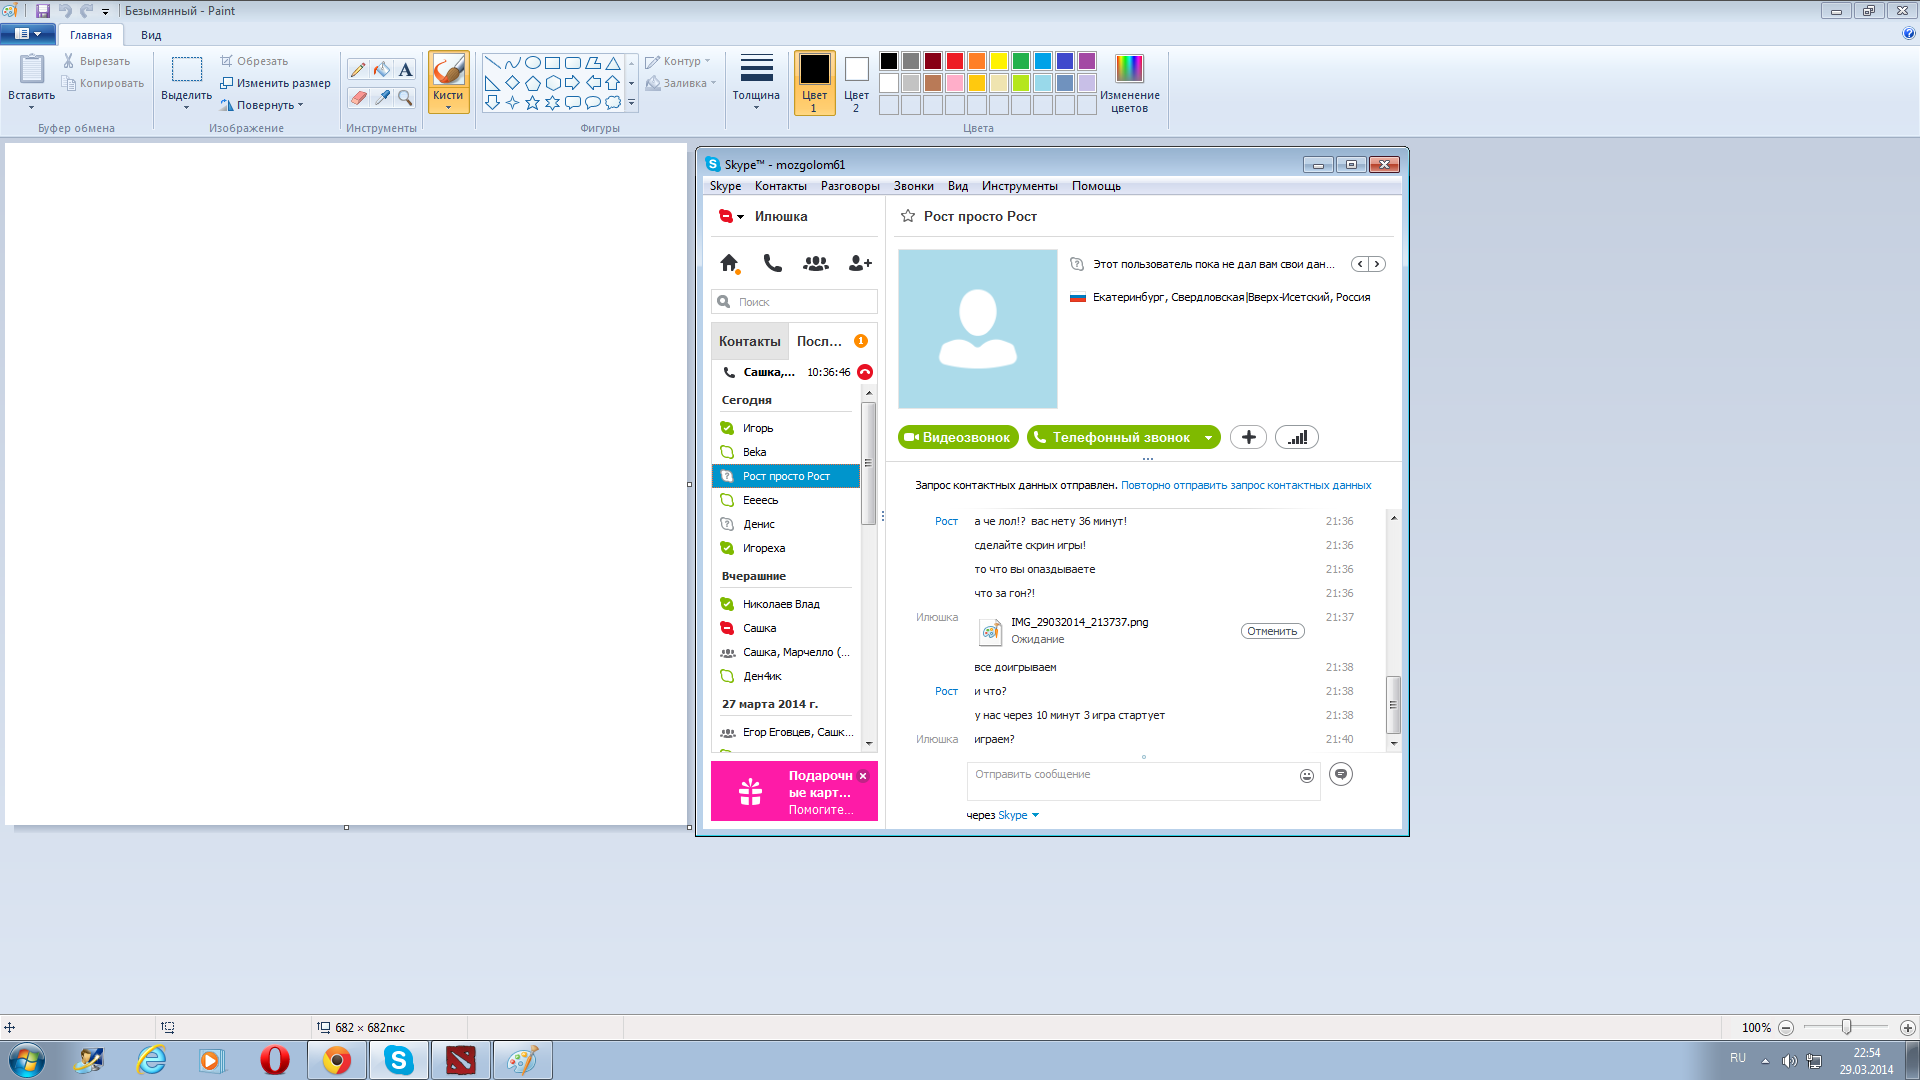Select the red color swatch
This screenshot has height=1080, width=1920.
[955, 61]
